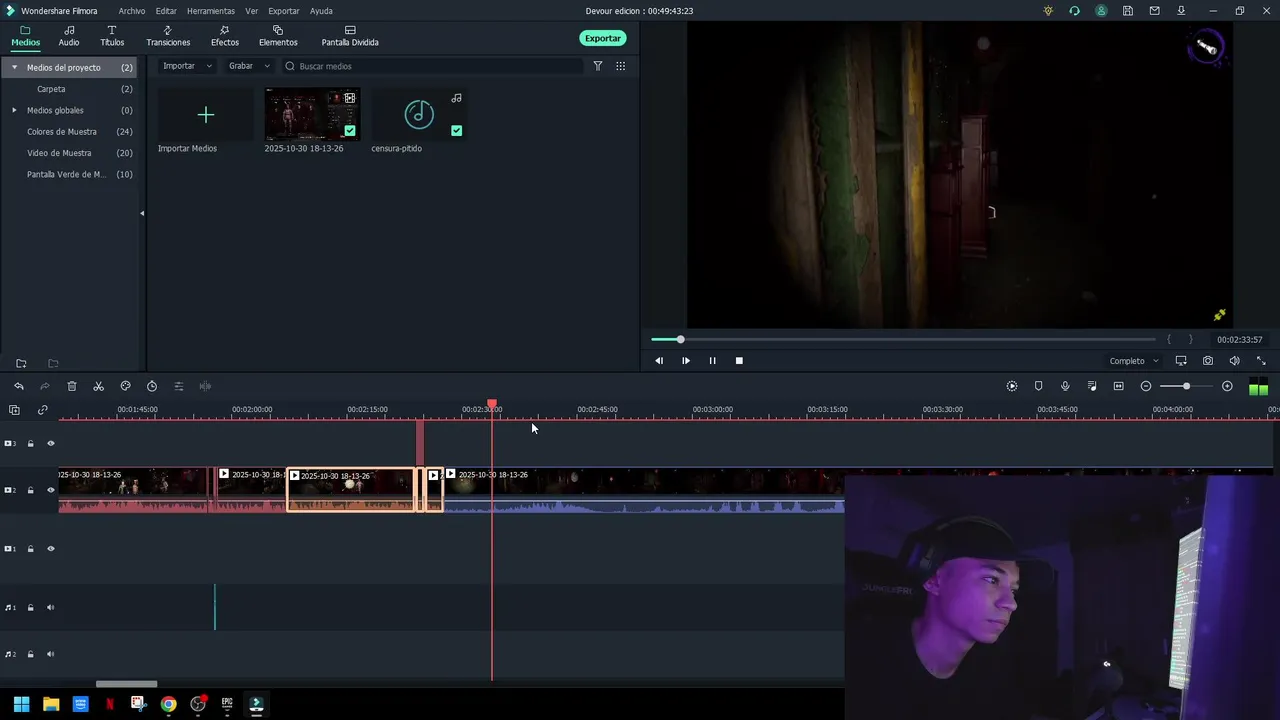This screenshot has width=1280, height=720.
Task: Collapse media panel with left arrow
Action: [142, 213]
